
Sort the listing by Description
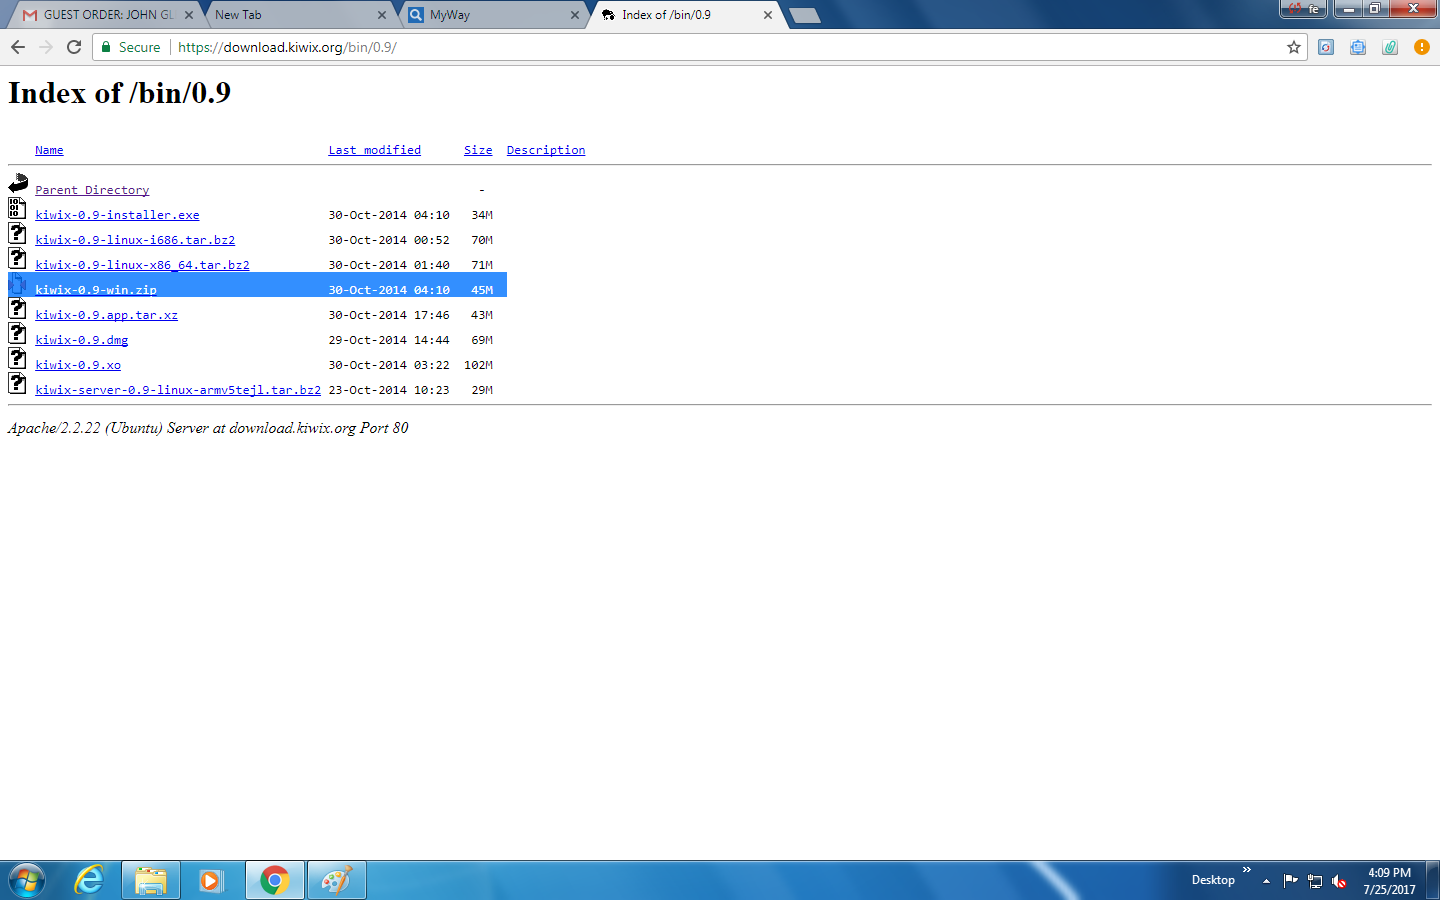tap(546, 150)
